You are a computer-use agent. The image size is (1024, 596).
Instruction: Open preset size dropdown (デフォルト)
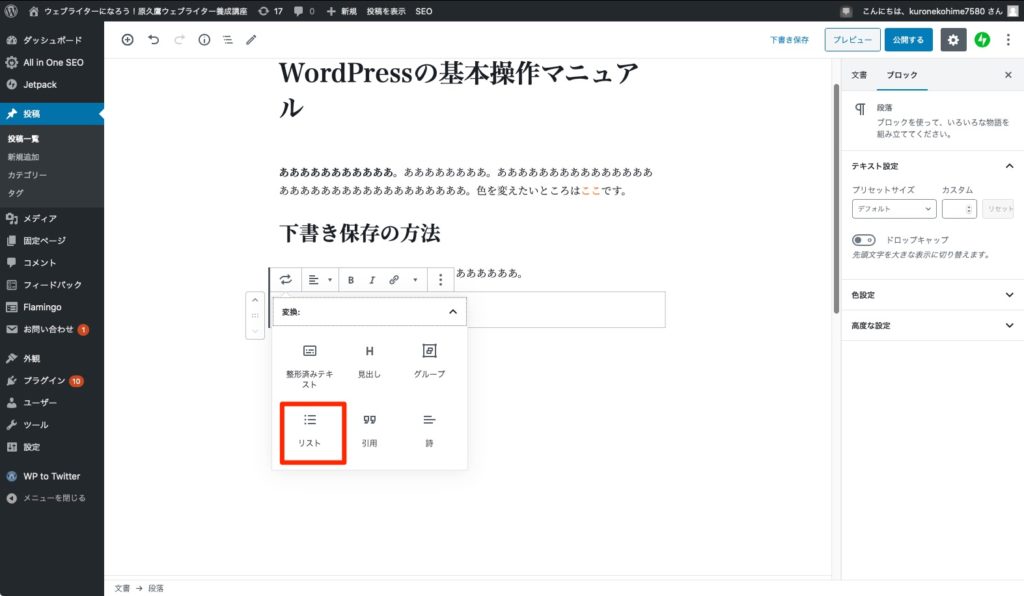tap(893, 209)
